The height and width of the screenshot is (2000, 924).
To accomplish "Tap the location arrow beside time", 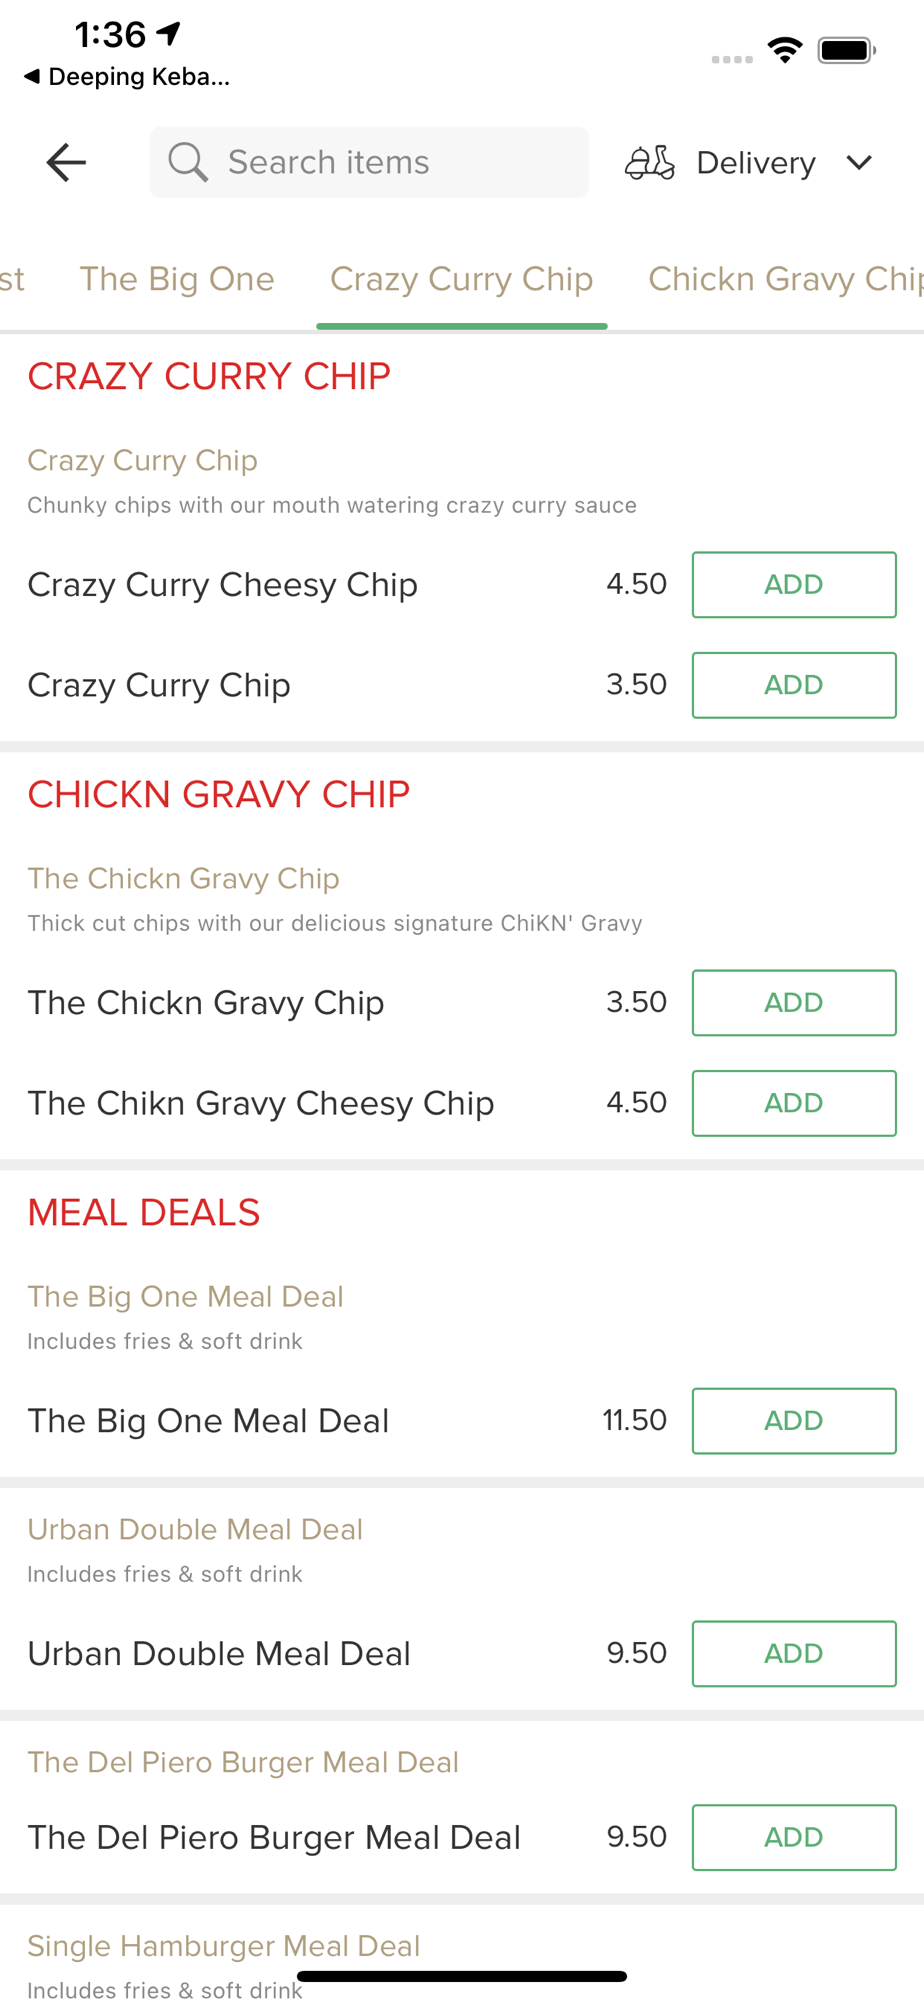I will pyautogui.click(x=170, y=34).
